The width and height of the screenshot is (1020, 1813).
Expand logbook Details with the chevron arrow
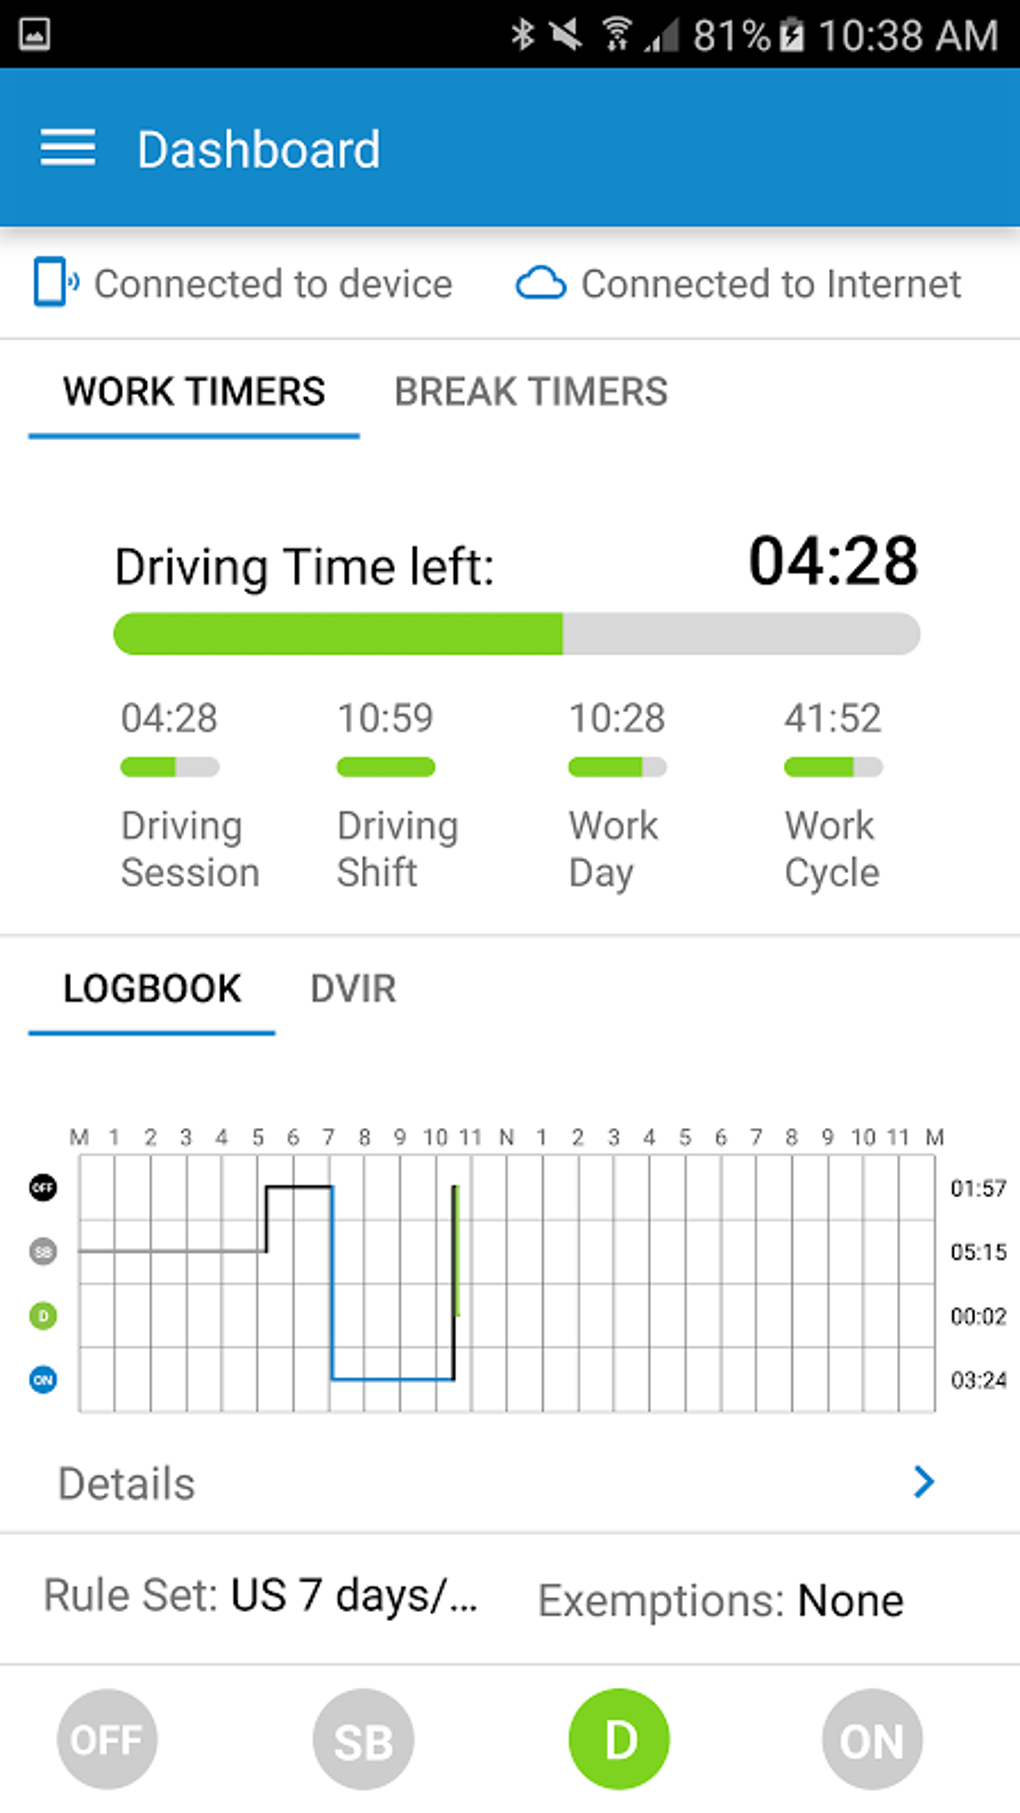click(924, 1481)
